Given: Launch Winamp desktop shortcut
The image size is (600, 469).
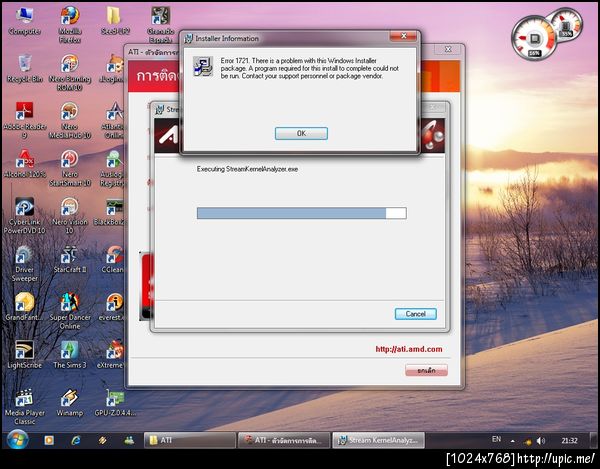Looking at the screenshot, I should (x=70, y=402).
